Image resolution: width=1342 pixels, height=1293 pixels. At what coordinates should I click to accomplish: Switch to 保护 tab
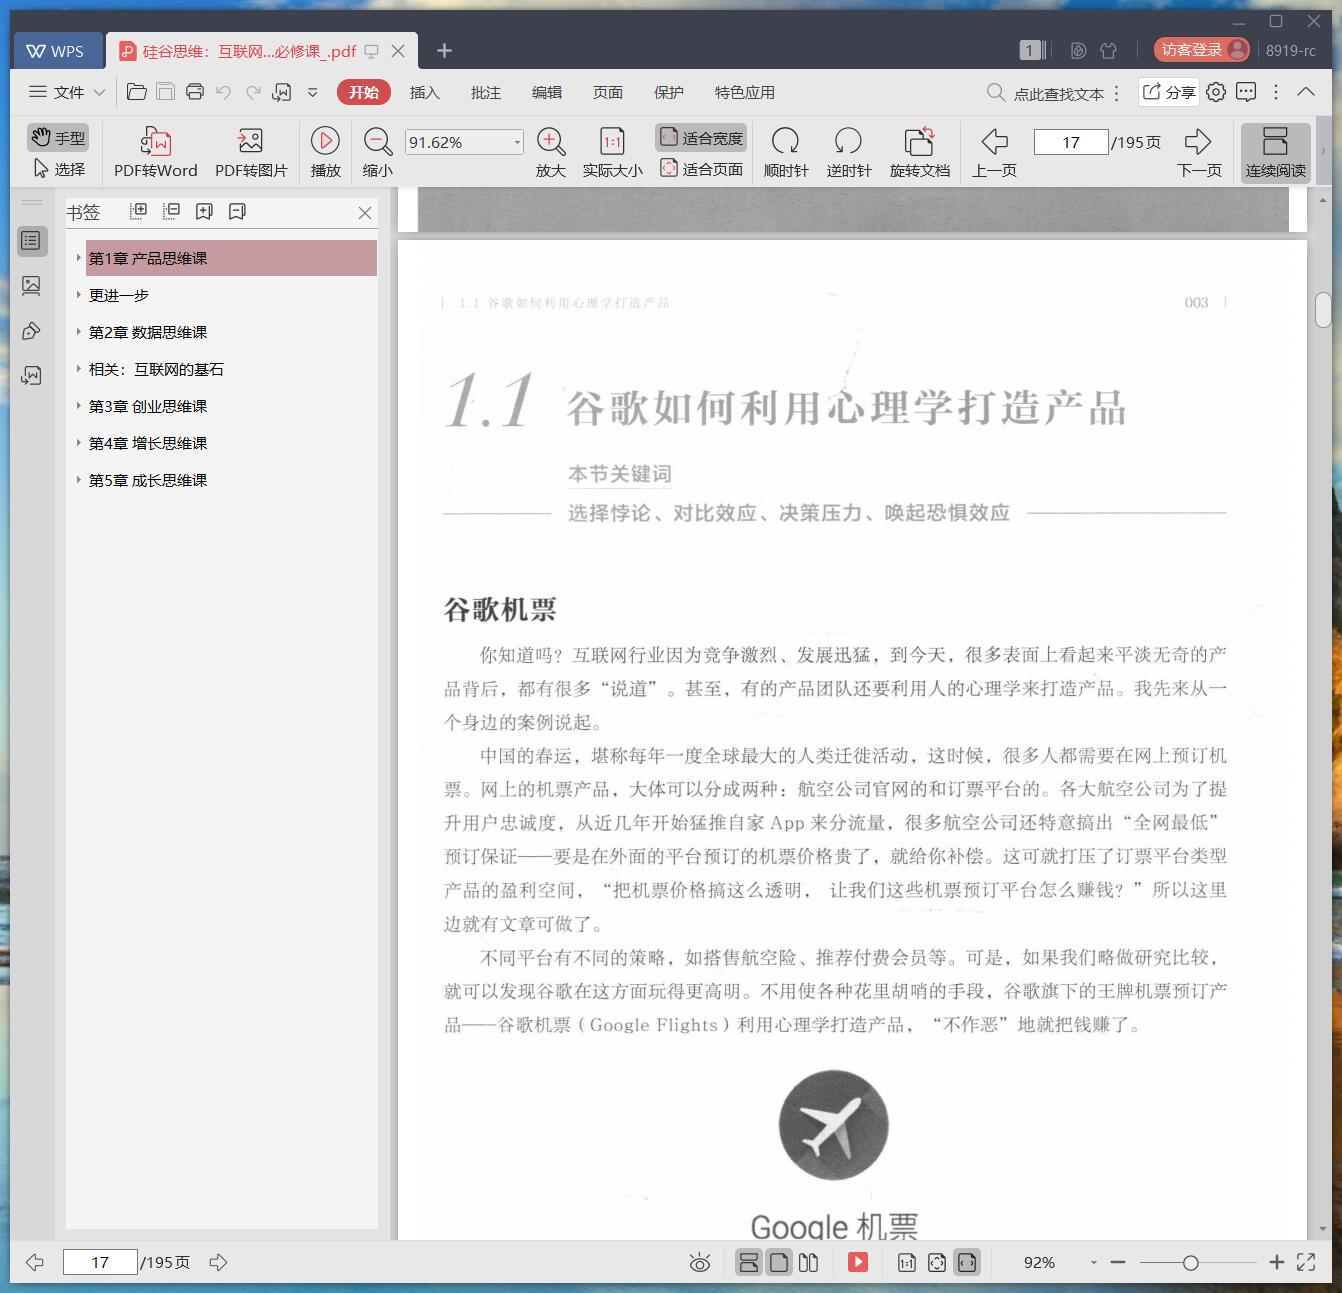click(668, 92)
